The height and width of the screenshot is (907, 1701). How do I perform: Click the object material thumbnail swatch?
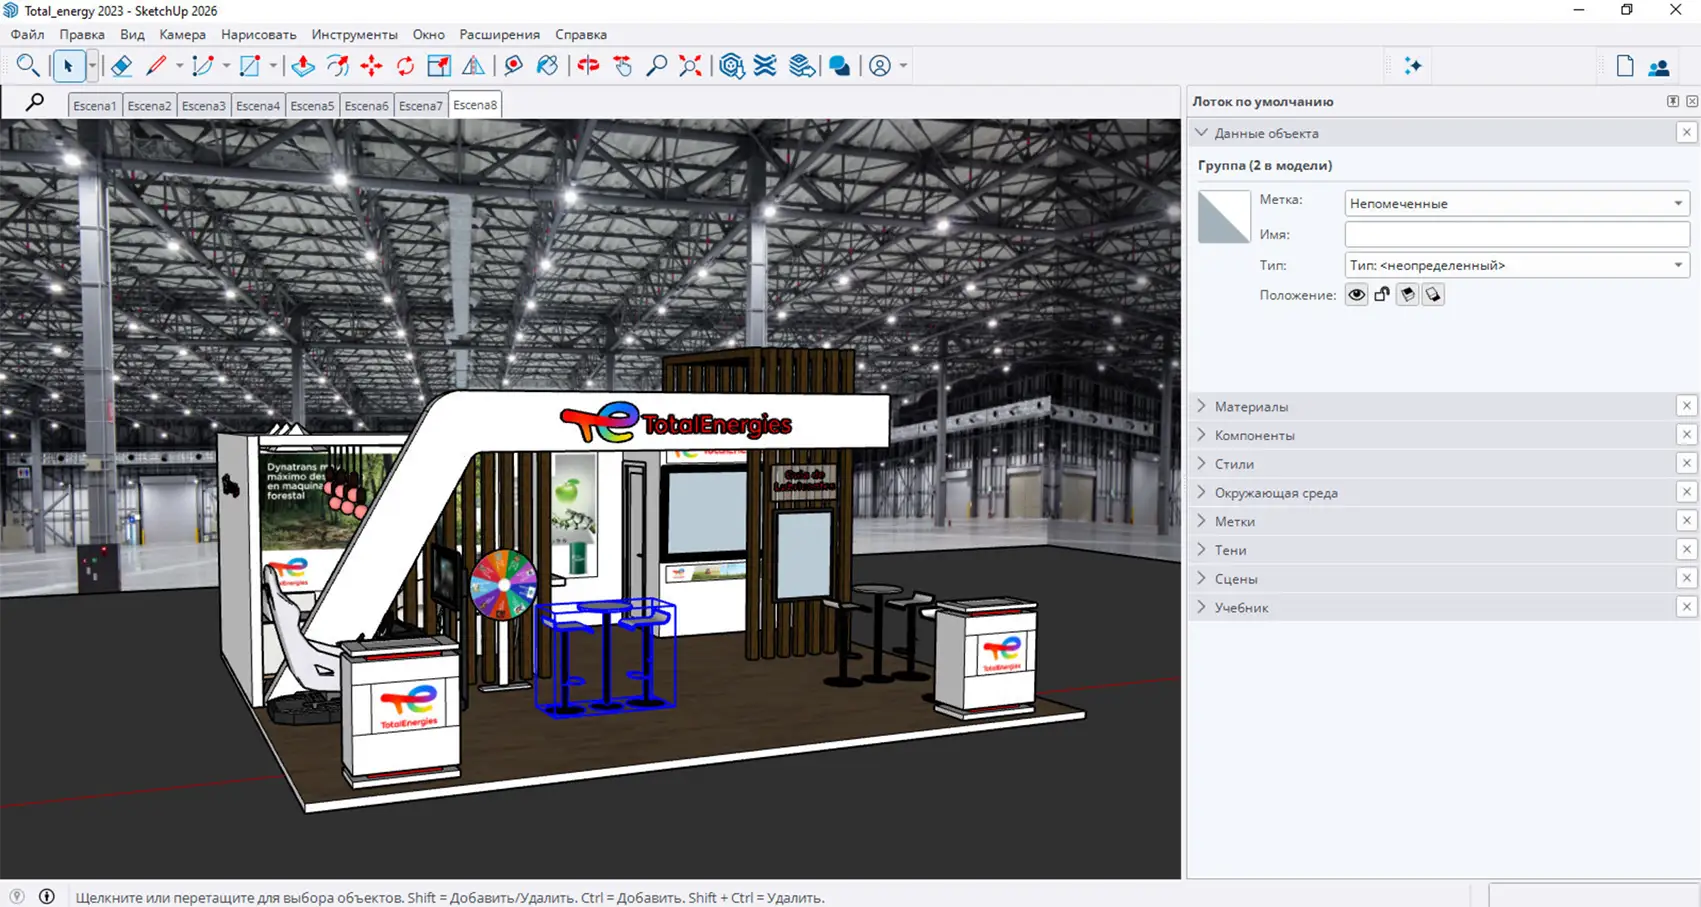point(1224,217)
